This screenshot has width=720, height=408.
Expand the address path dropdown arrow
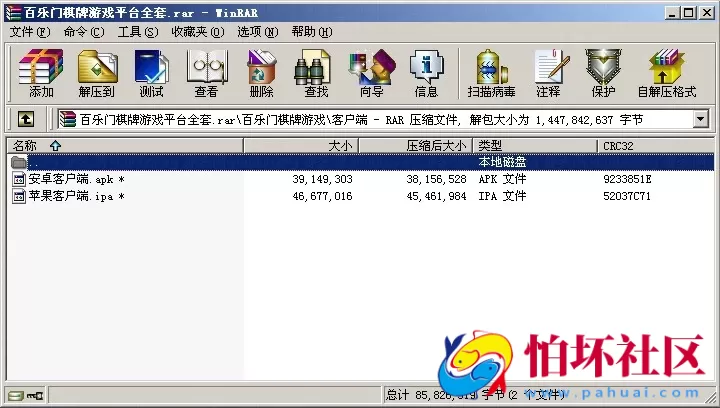tap(700, 120)
